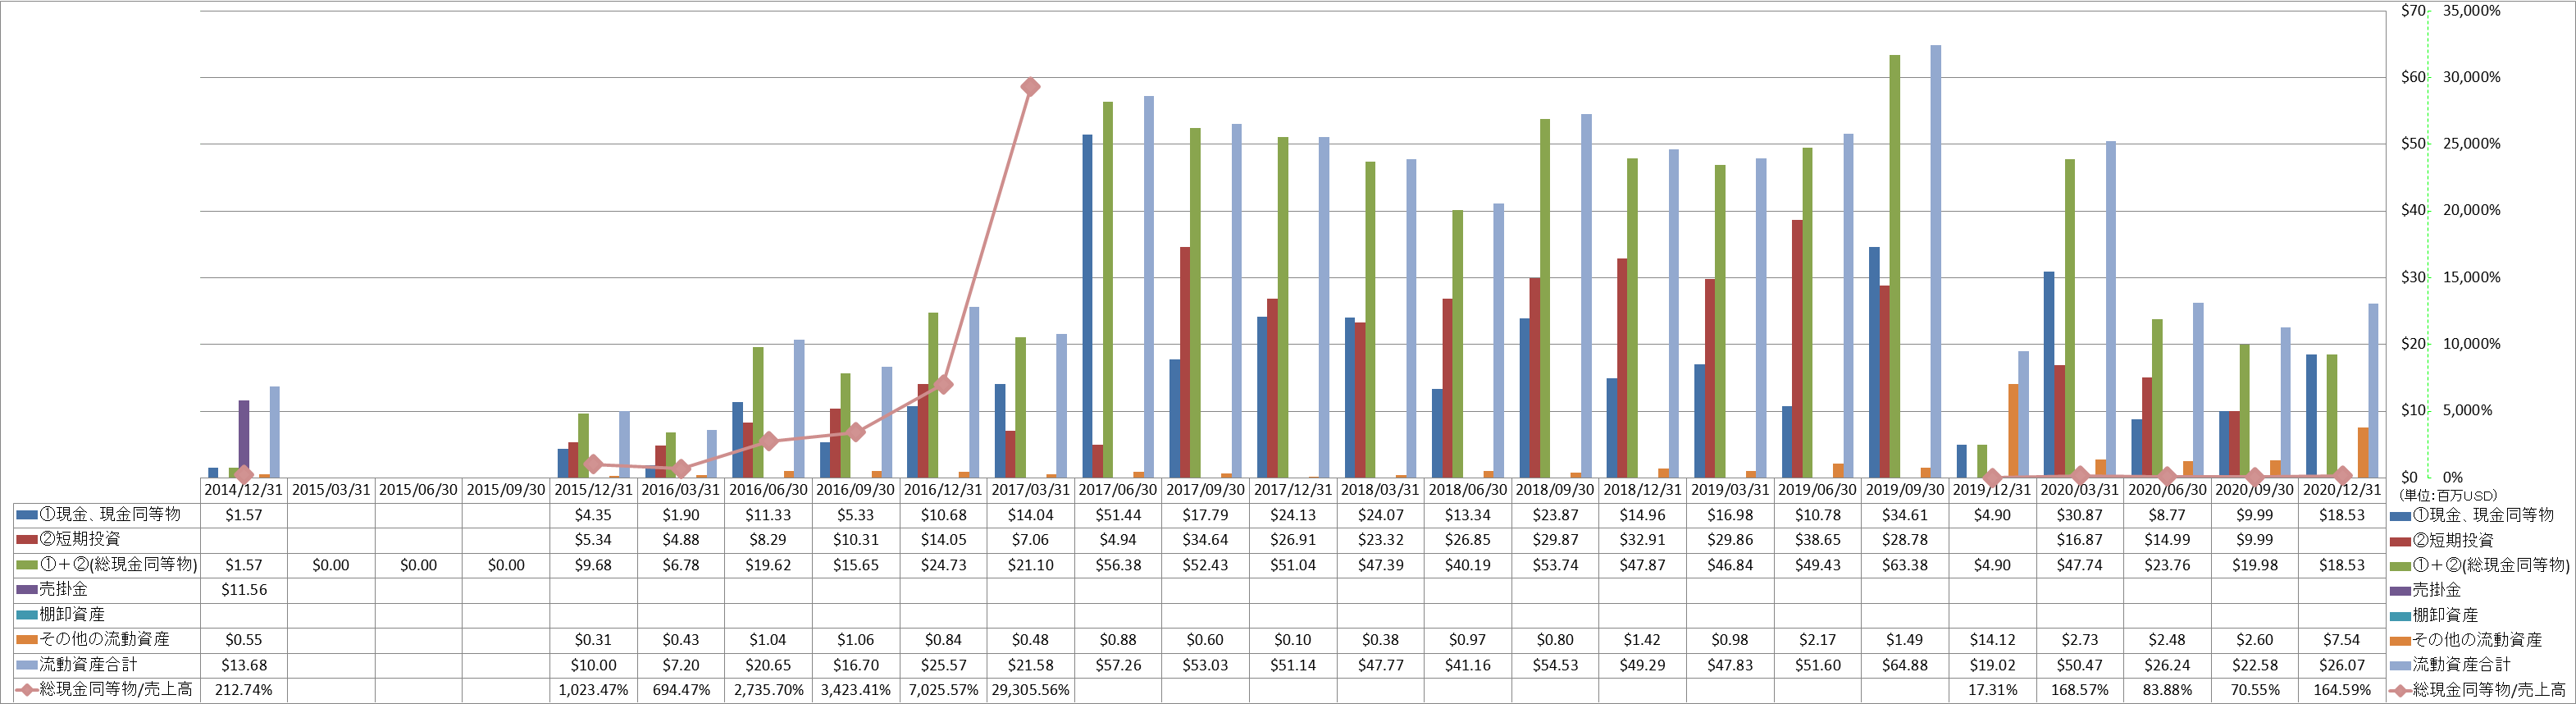Click the 694.47% ratio cell
Viewport: 2576px width, 704px height.
681,689
